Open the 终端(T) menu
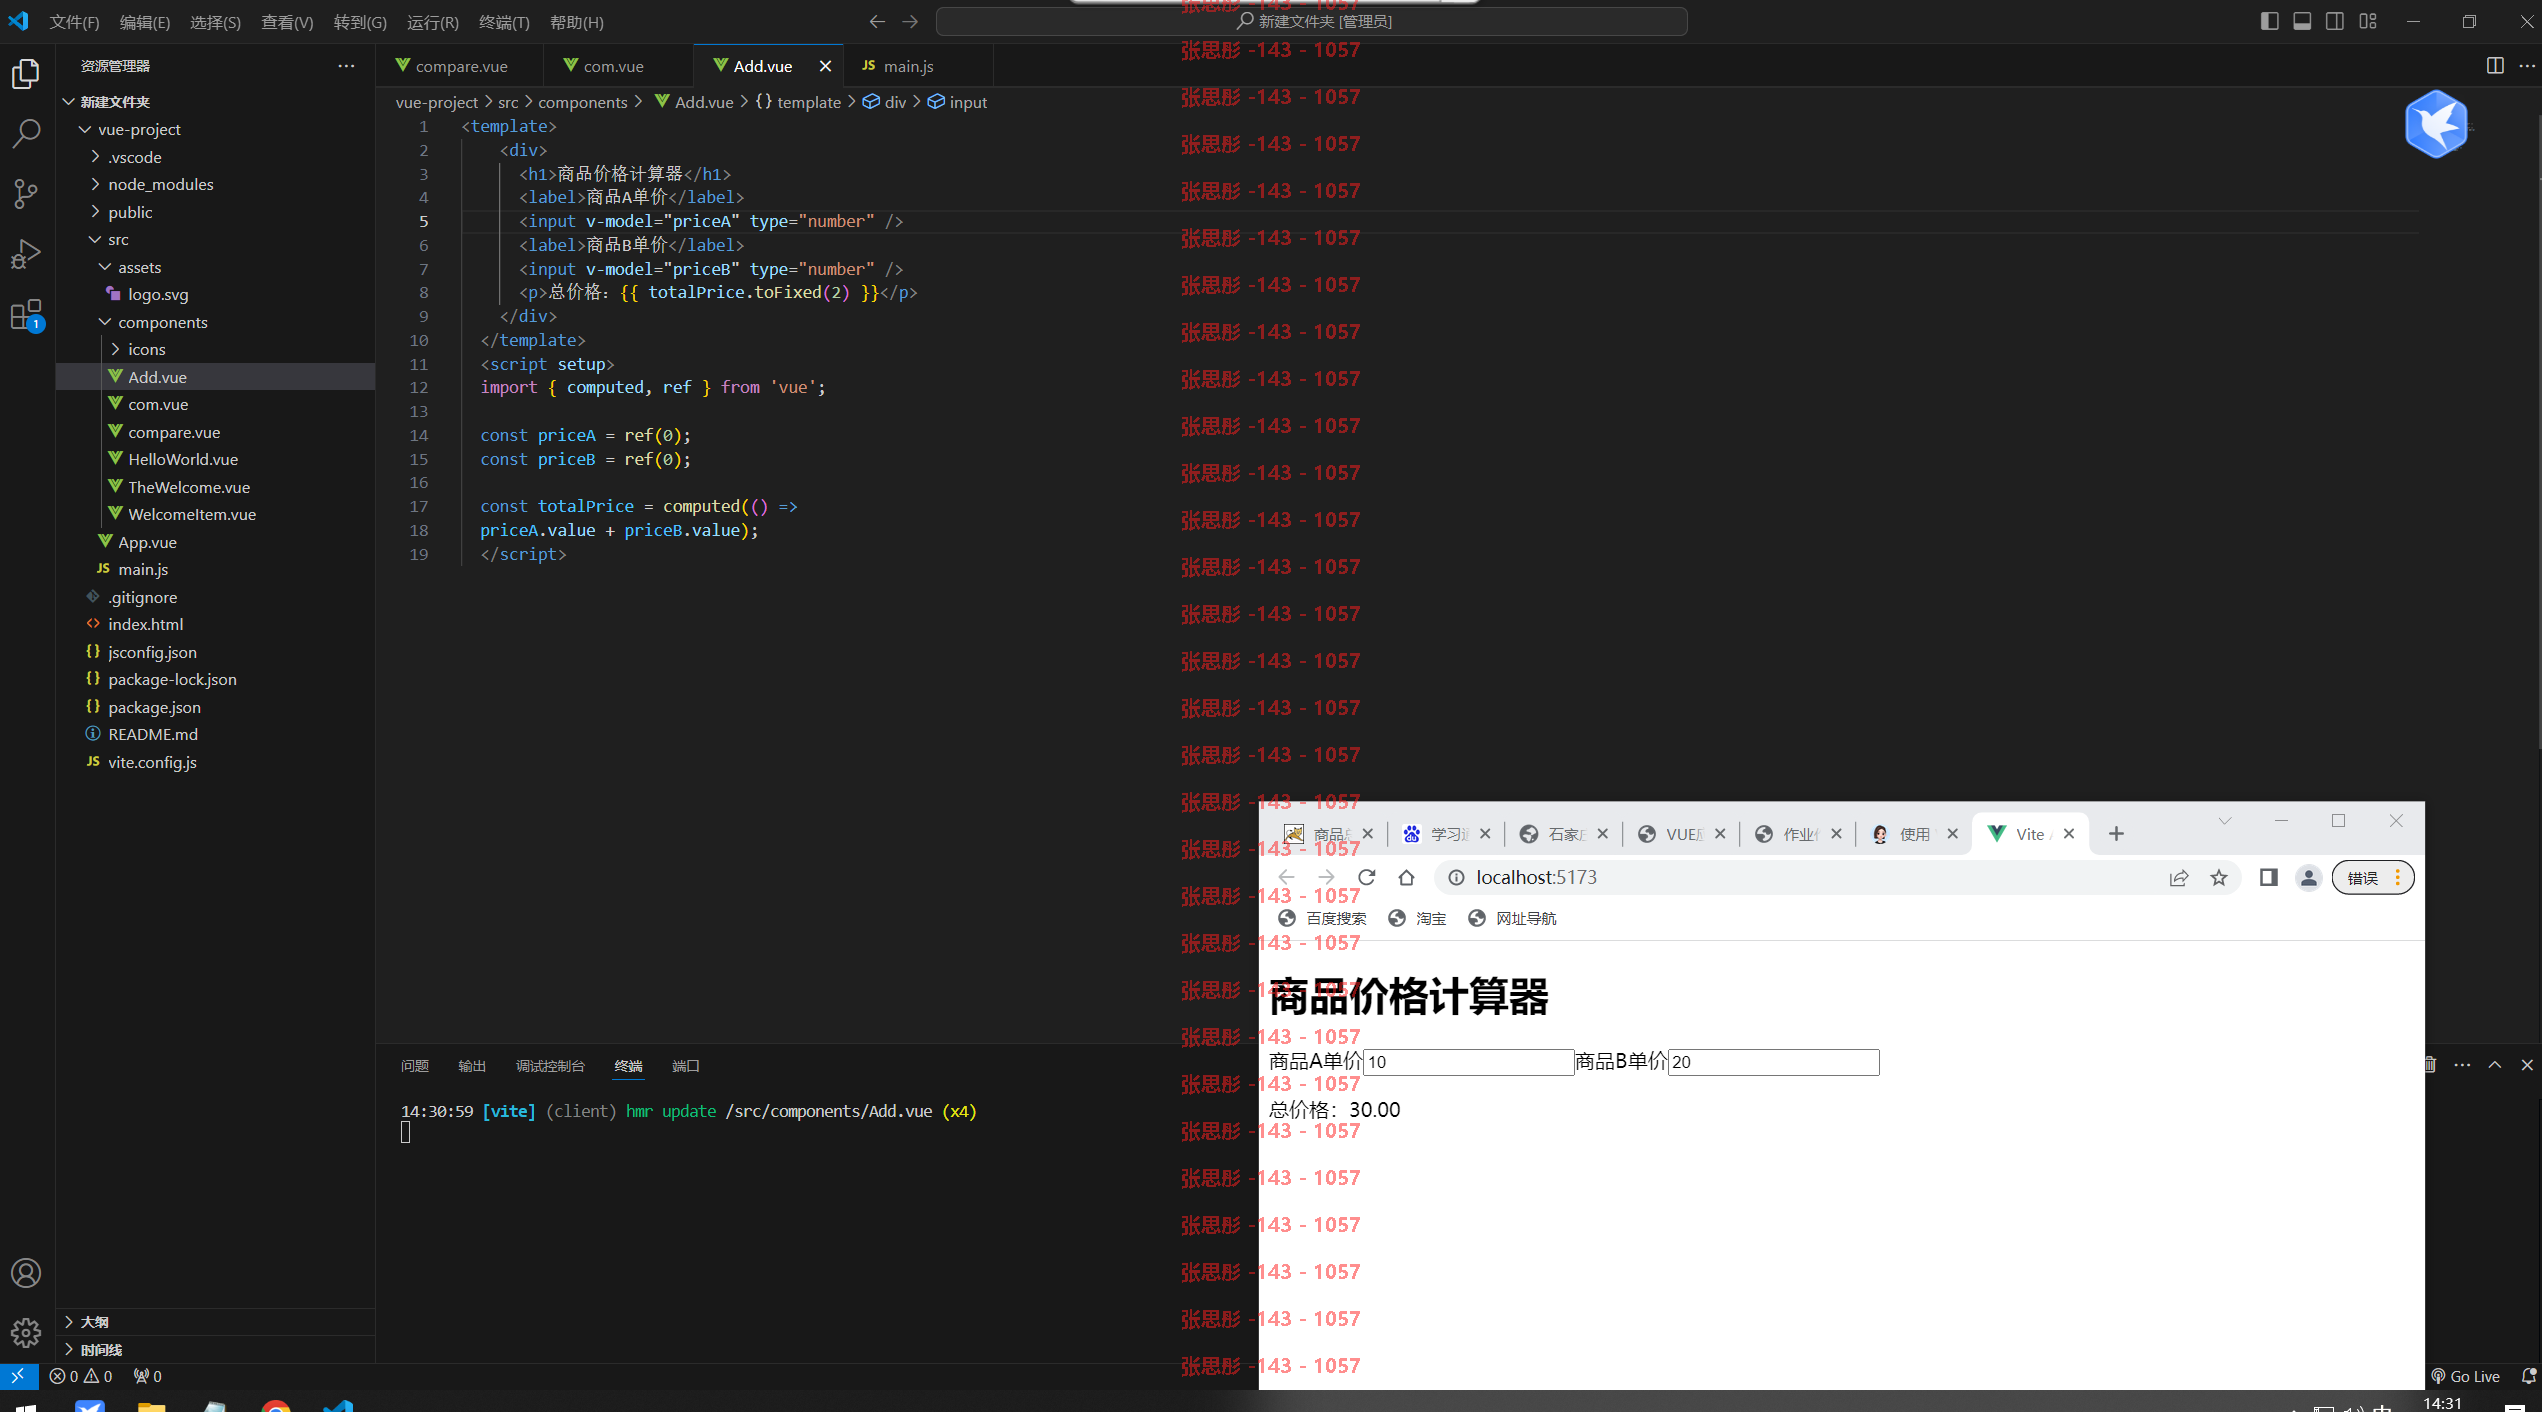2542x1412 pixels. 504,22
